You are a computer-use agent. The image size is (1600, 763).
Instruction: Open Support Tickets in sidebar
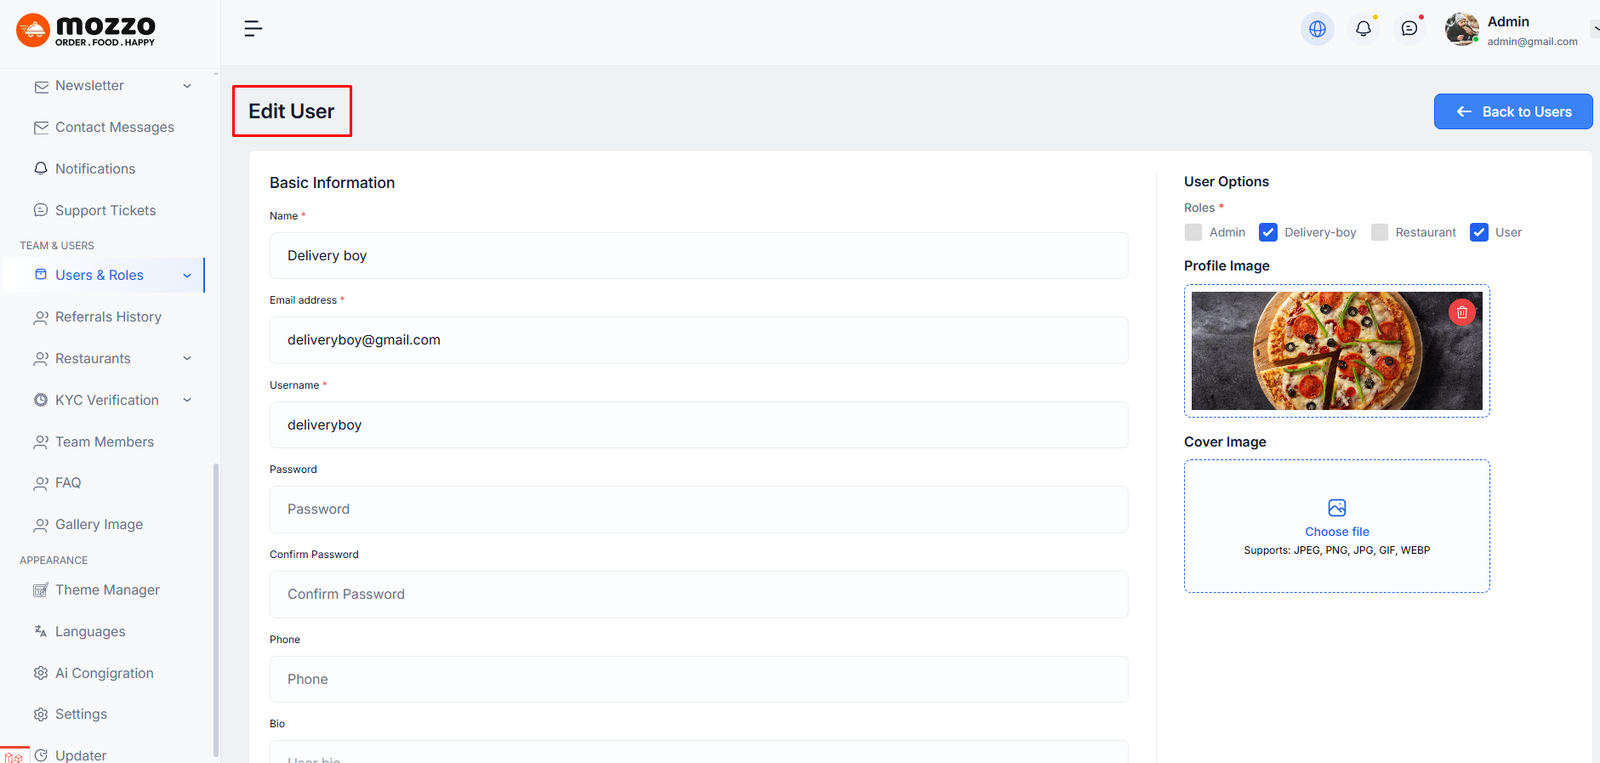(105, 210)
